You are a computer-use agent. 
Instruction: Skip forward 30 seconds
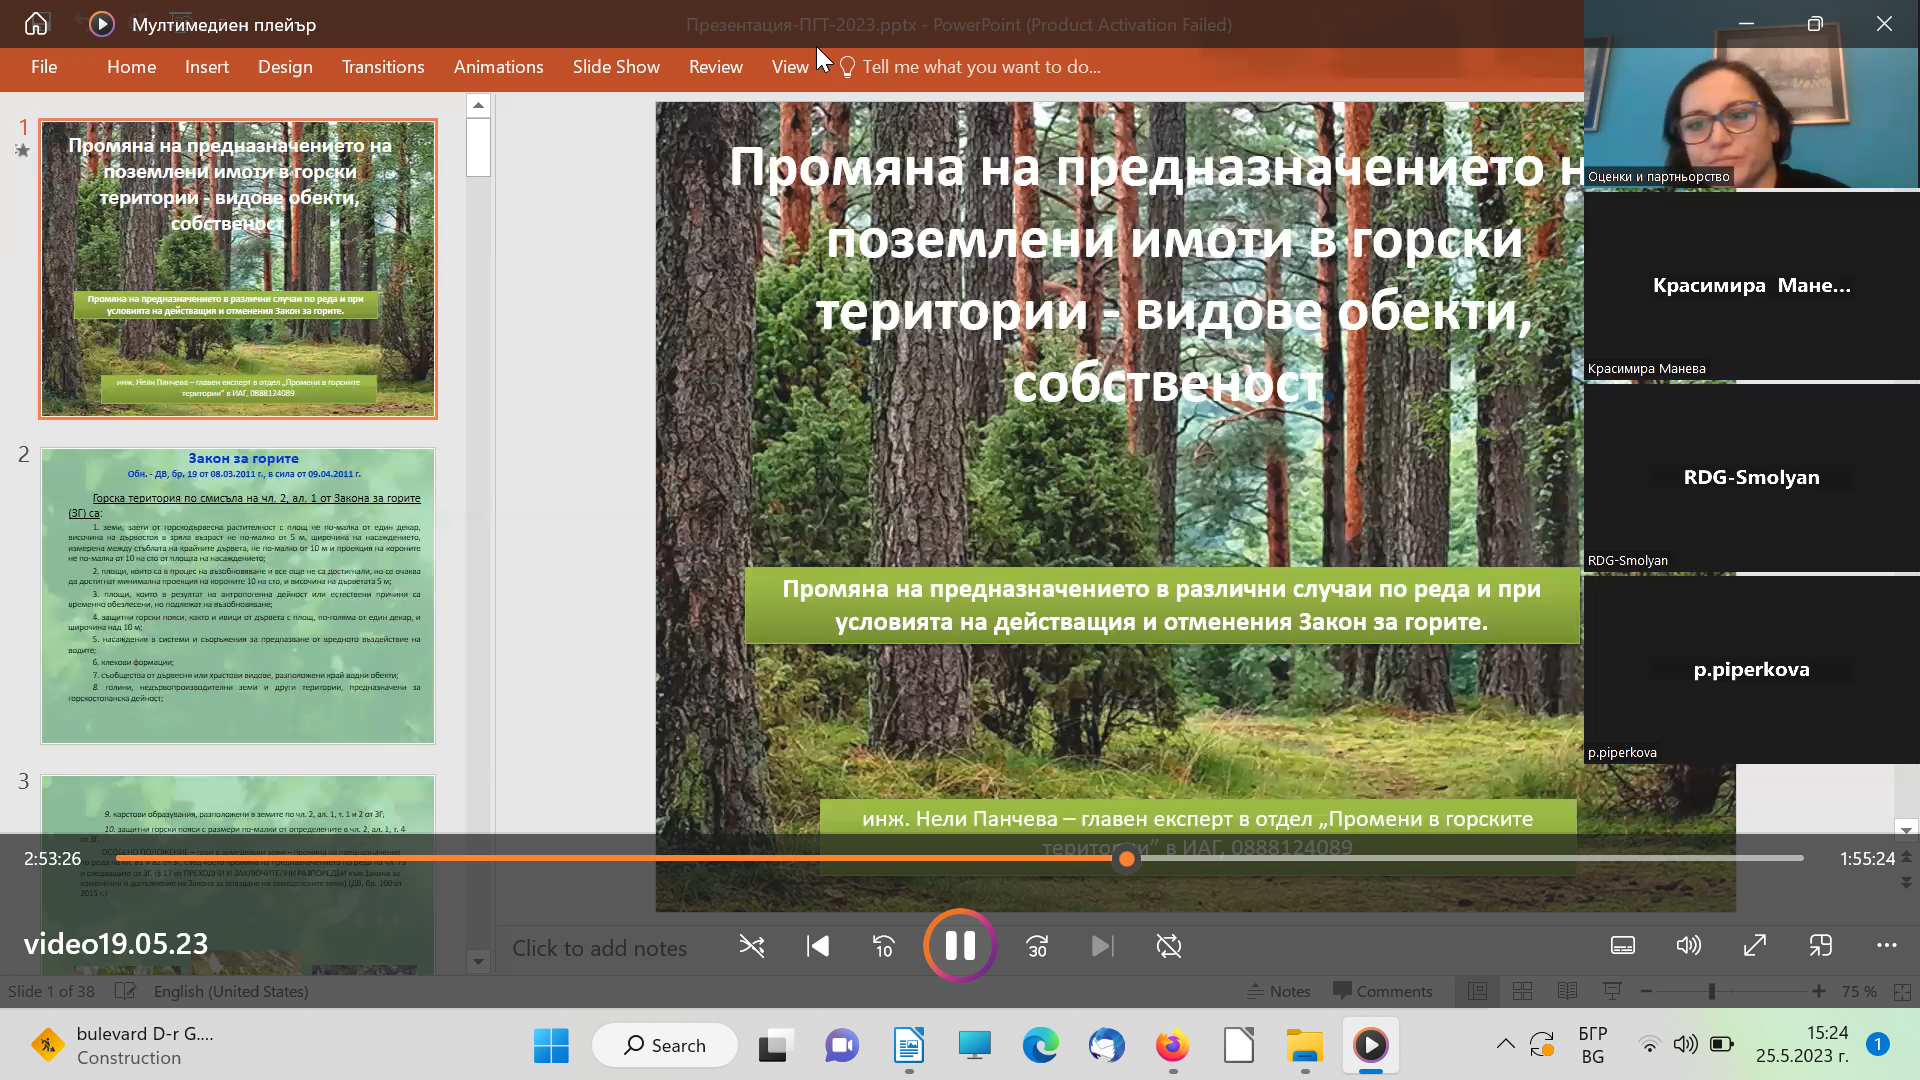(1037, 946)
